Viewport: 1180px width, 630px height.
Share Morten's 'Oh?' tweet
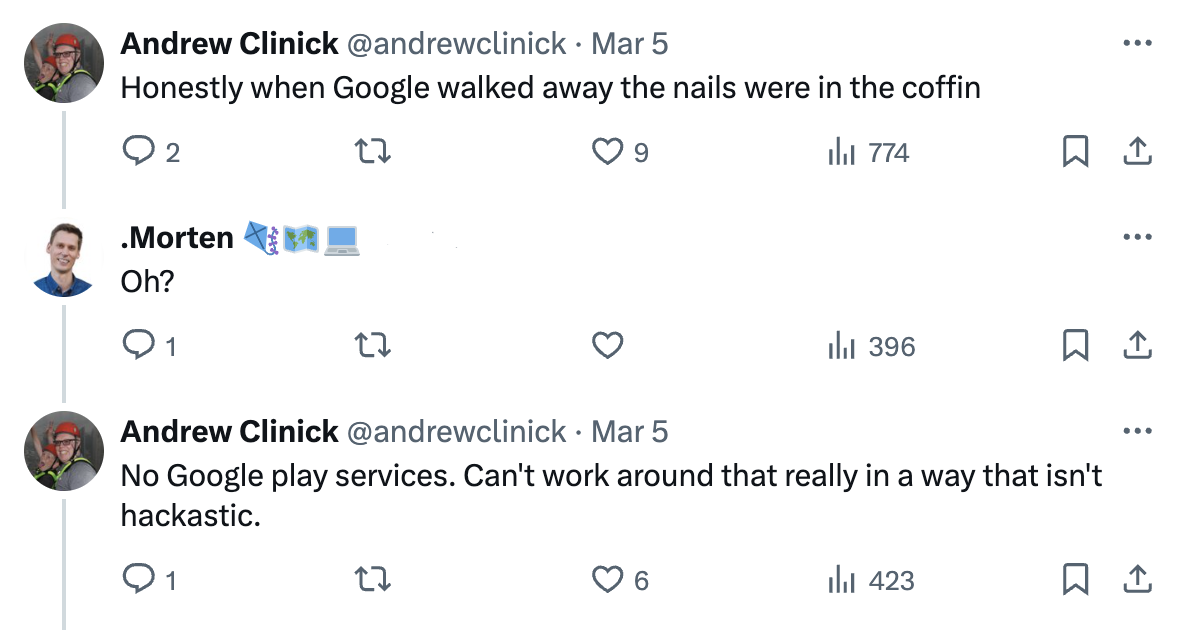1137,346
